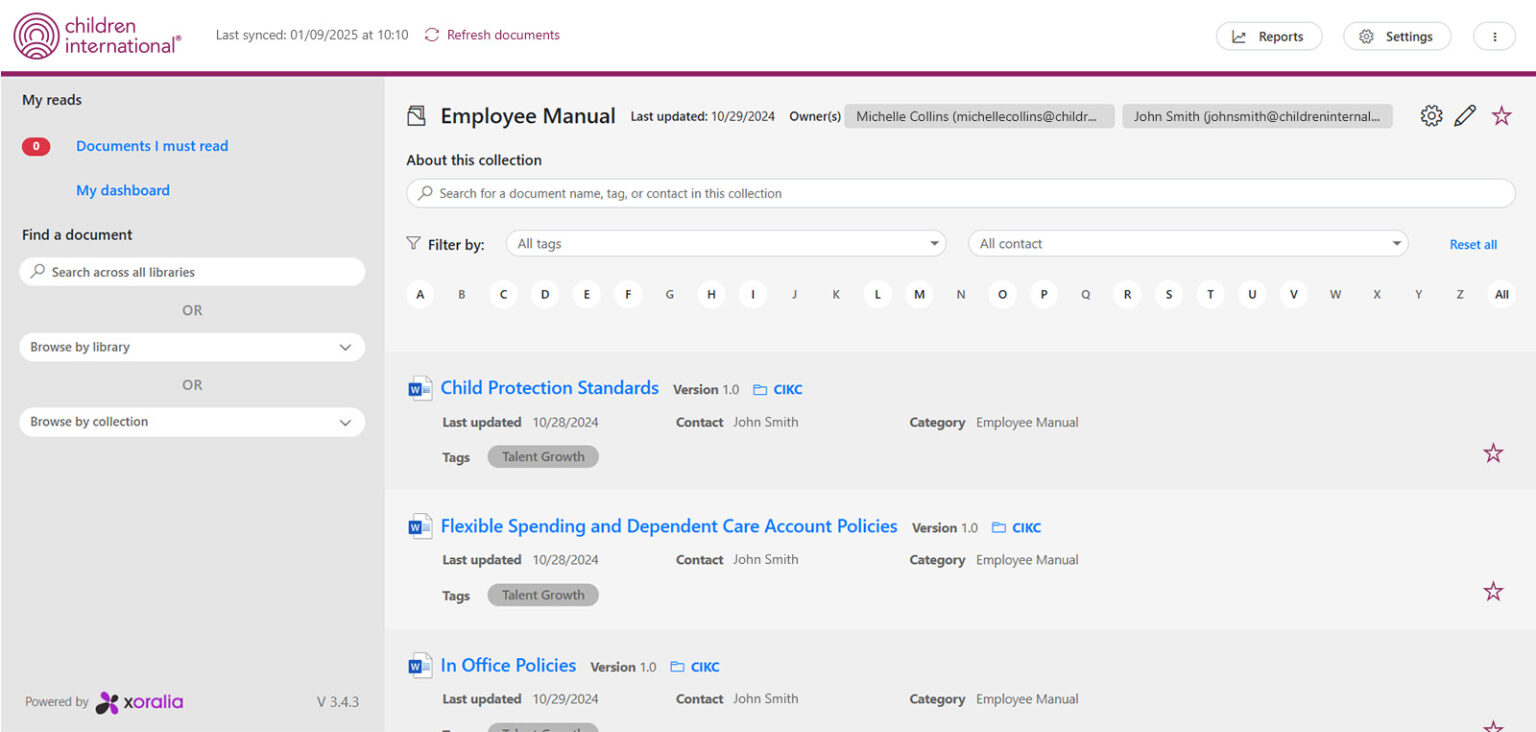Expand the Browse by library dropdown
The image size is (1536, 732).
point(192,347)
